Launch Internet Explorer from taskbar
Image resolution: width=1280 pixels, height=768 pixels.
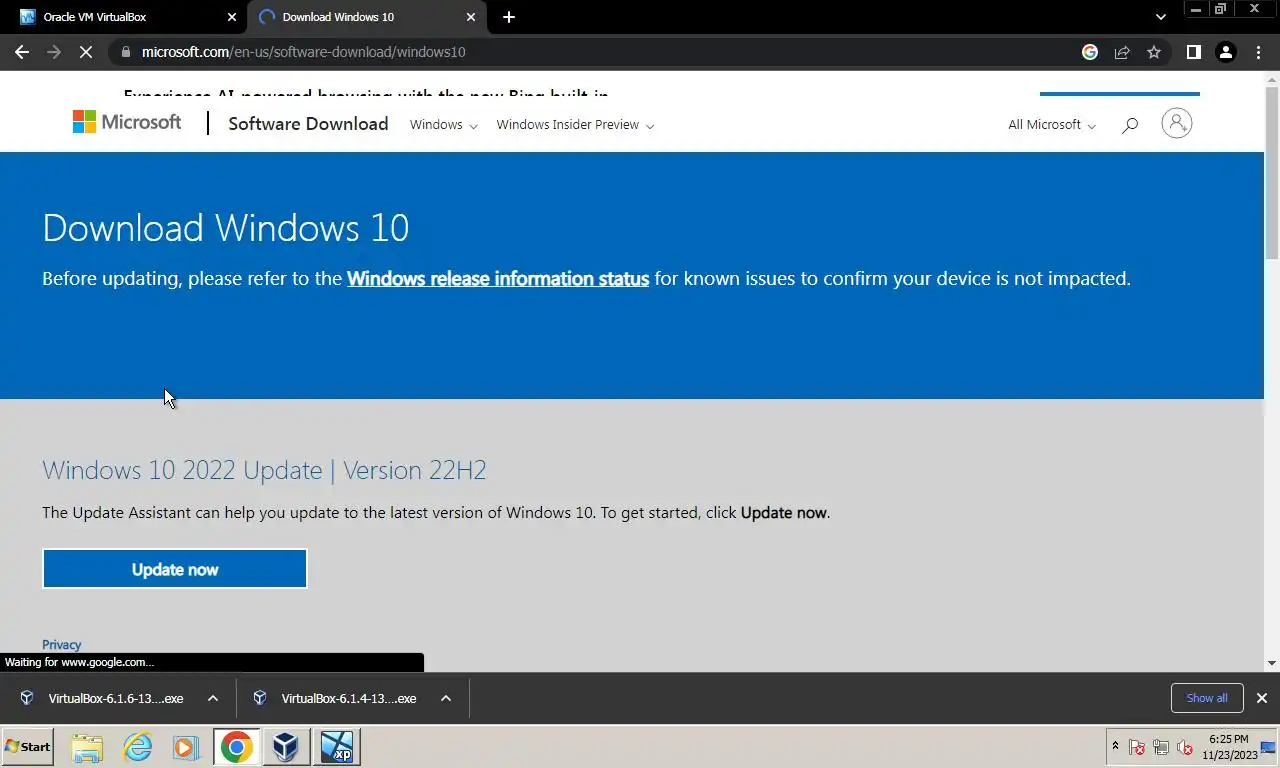pyautogui.click(x=137, y=747)
